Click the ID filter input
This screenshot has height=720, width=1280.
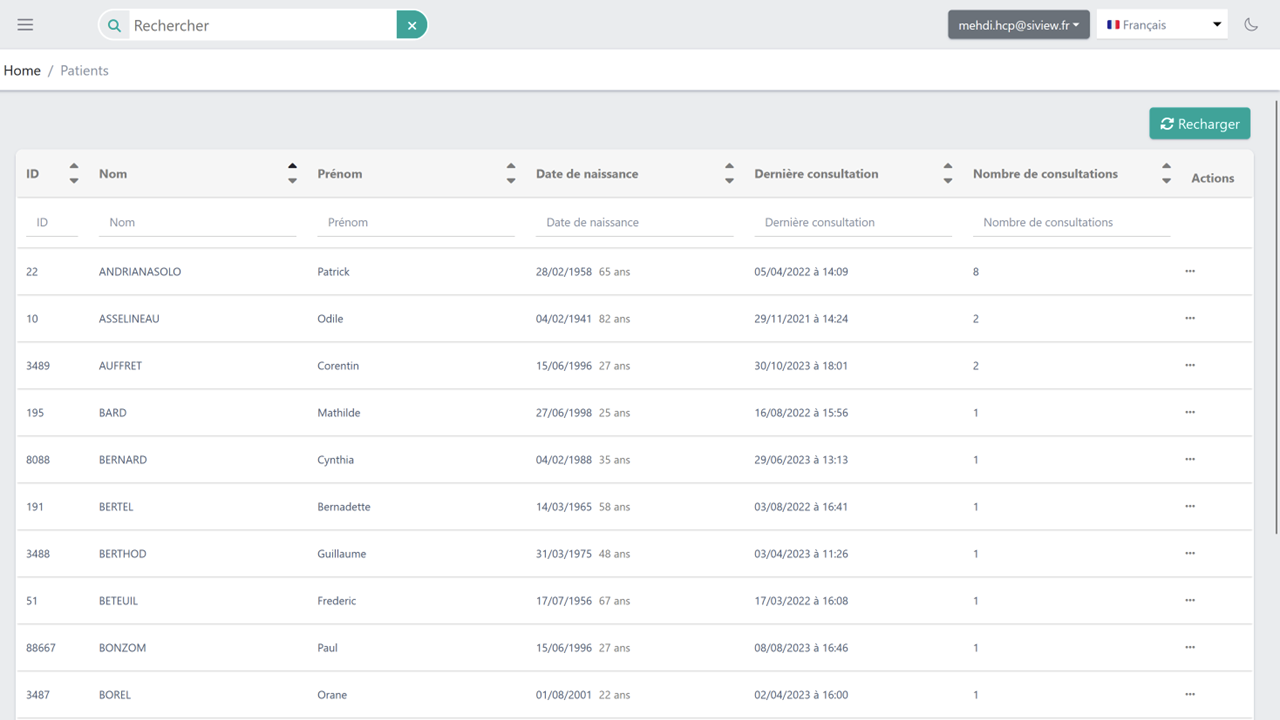(x=52, y=222)
